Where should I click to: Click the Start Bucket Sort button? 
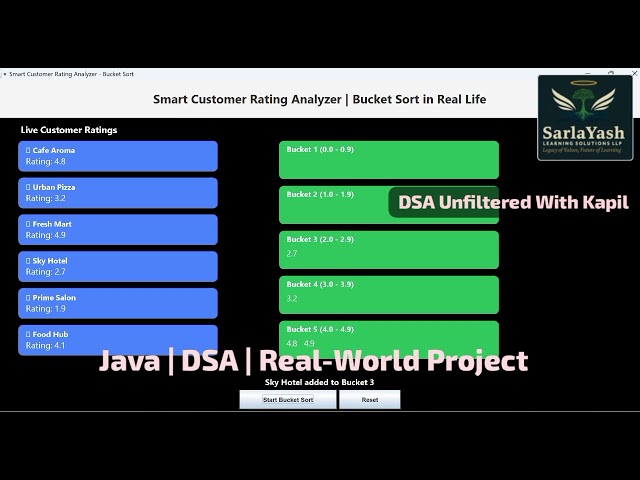click(x=288, y=400)
